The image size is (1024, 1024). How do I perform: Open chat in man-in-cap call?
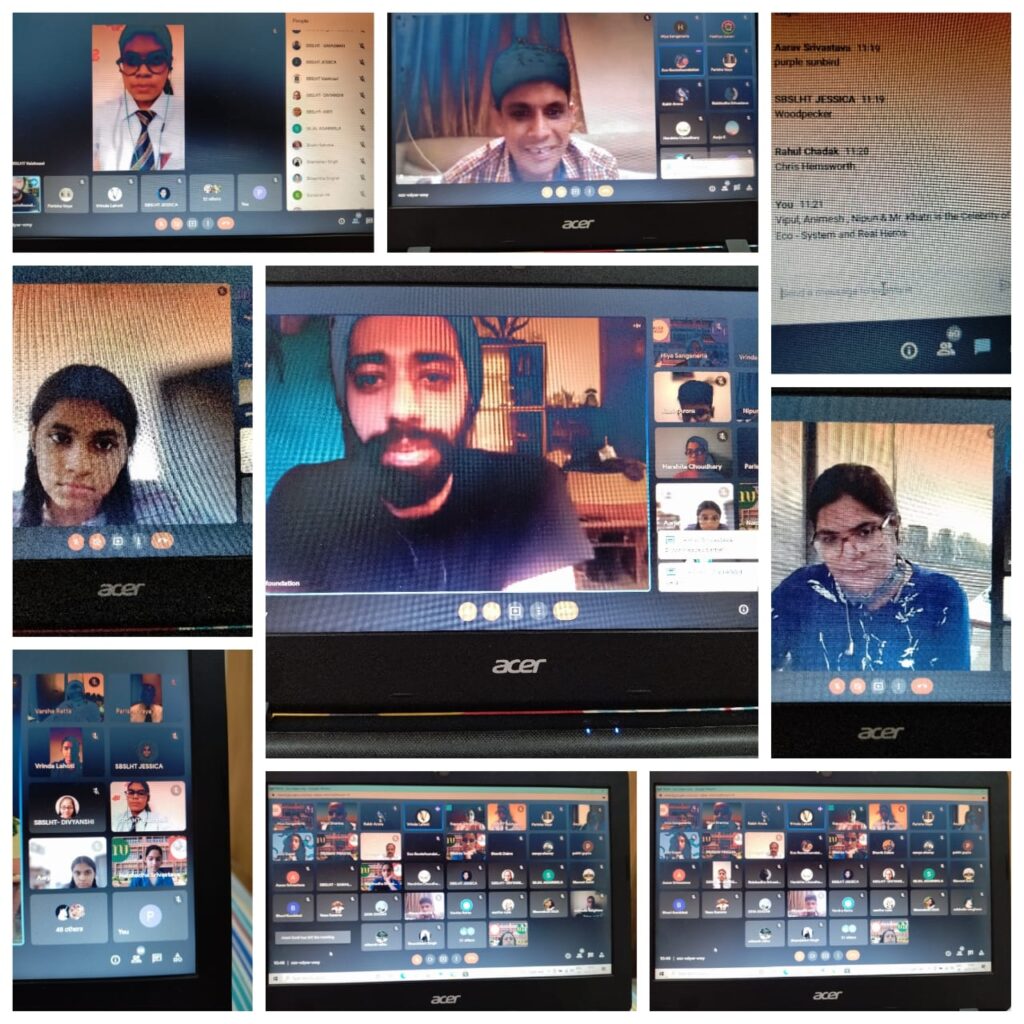pyautogui.click(x=737, y=187)
